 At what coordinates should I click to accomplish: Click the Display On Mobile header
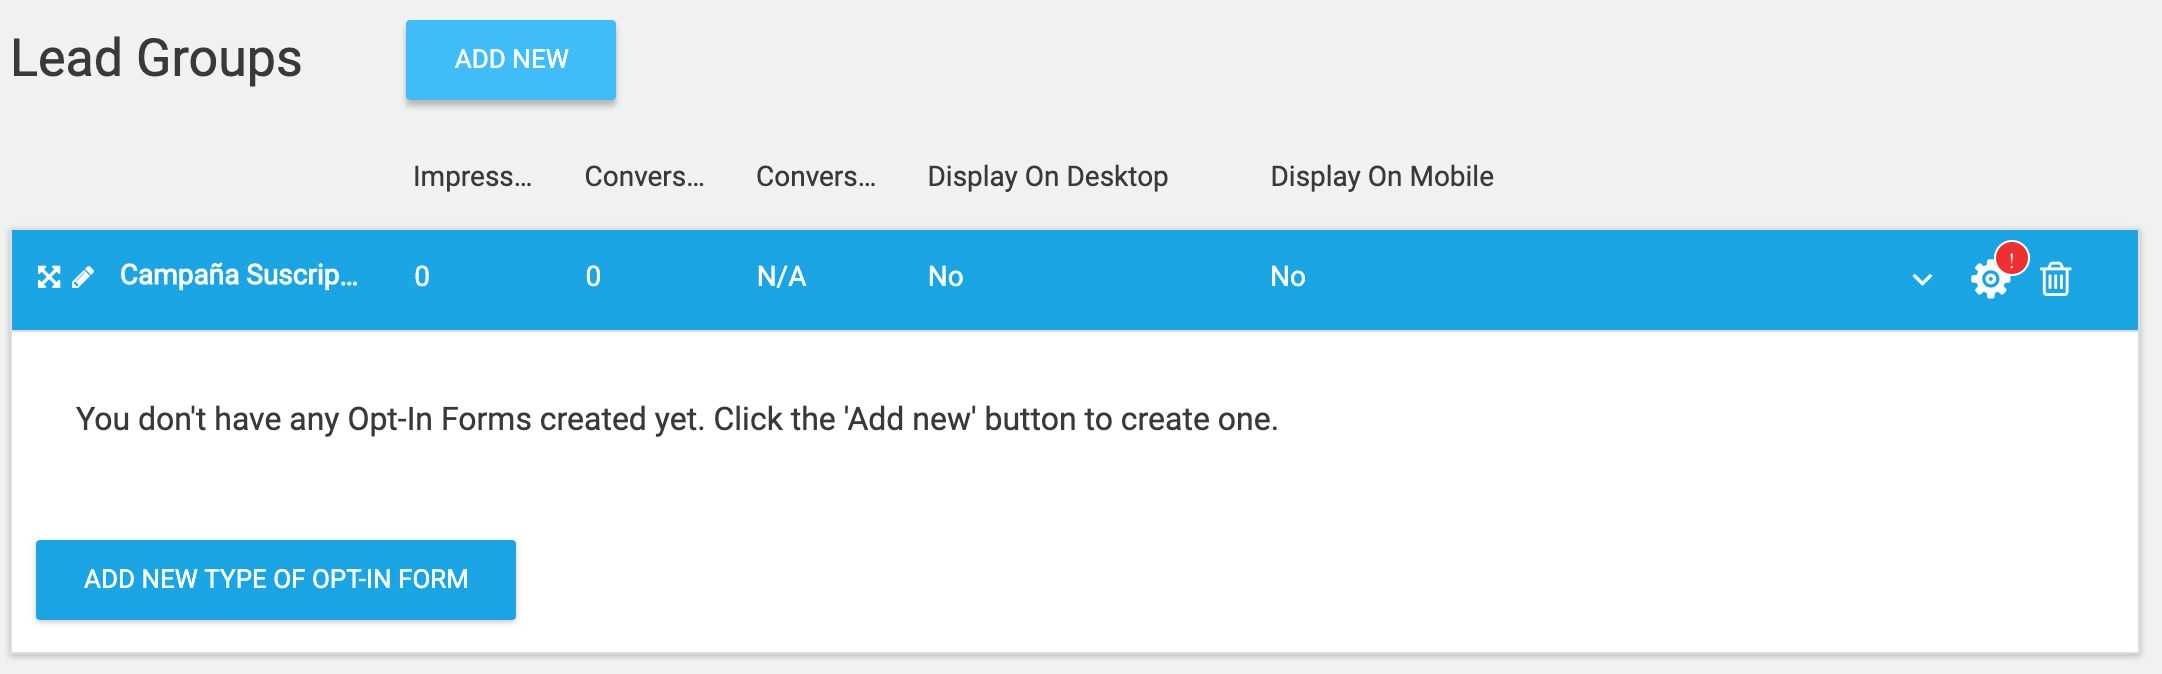coord(1381,177)
